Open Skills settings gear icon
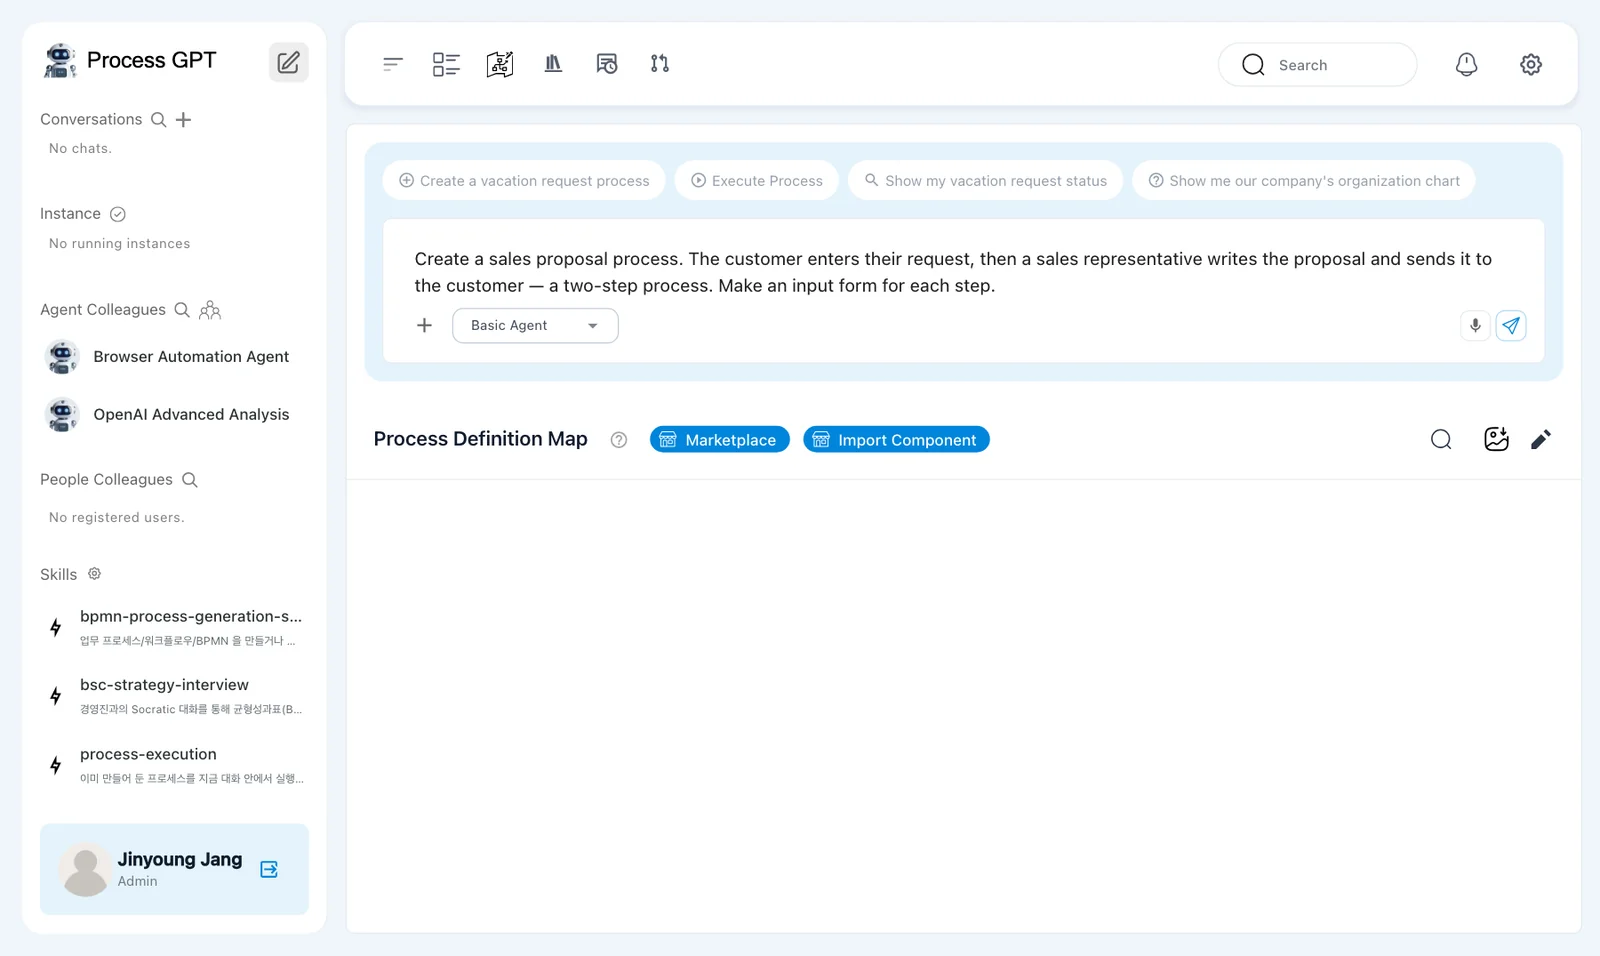 coord(94,574)
